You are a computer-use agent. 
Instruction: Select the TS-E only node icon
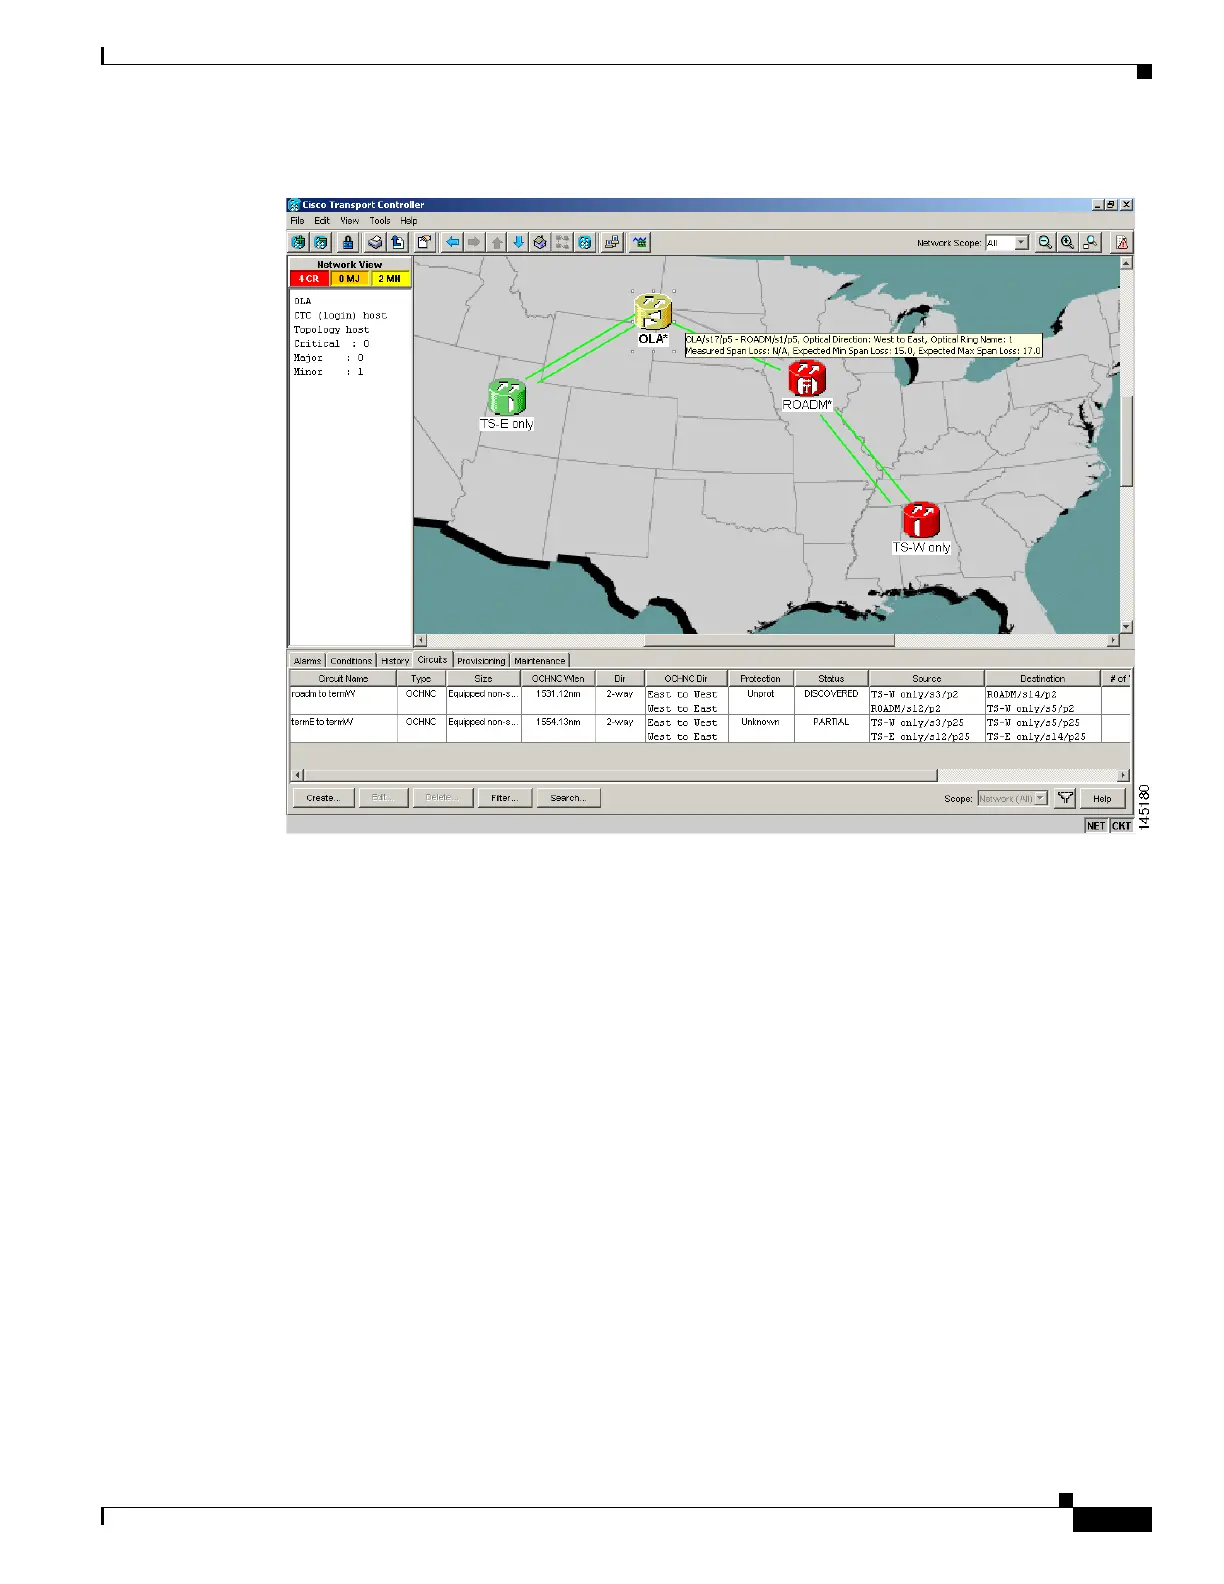(x=507, y=397)
